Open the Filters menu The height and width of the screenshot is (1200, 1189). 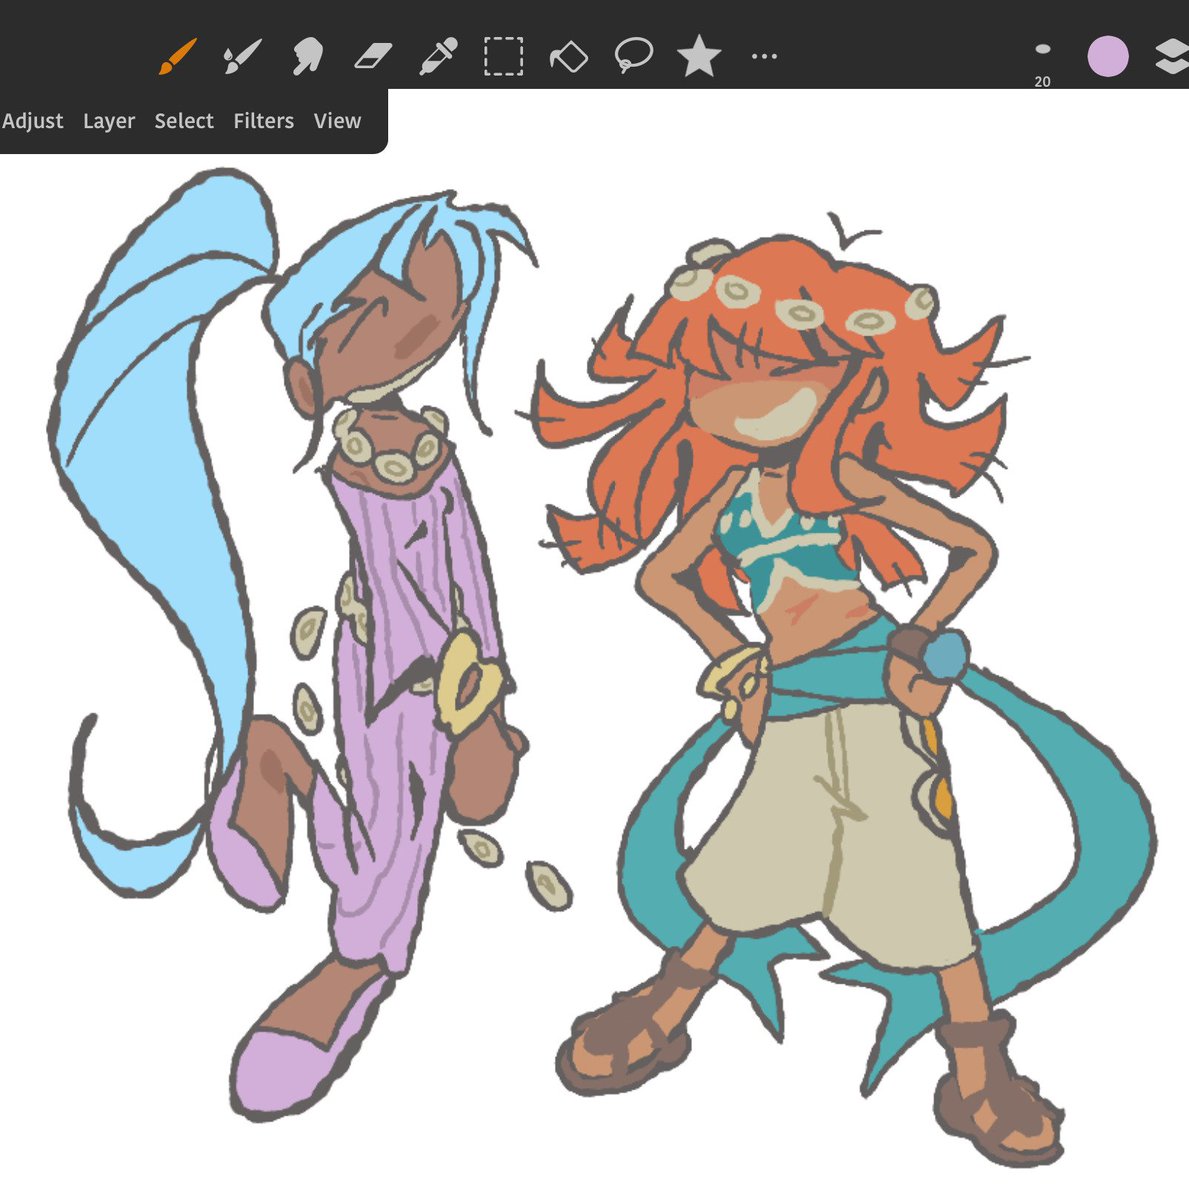(264, 121)
